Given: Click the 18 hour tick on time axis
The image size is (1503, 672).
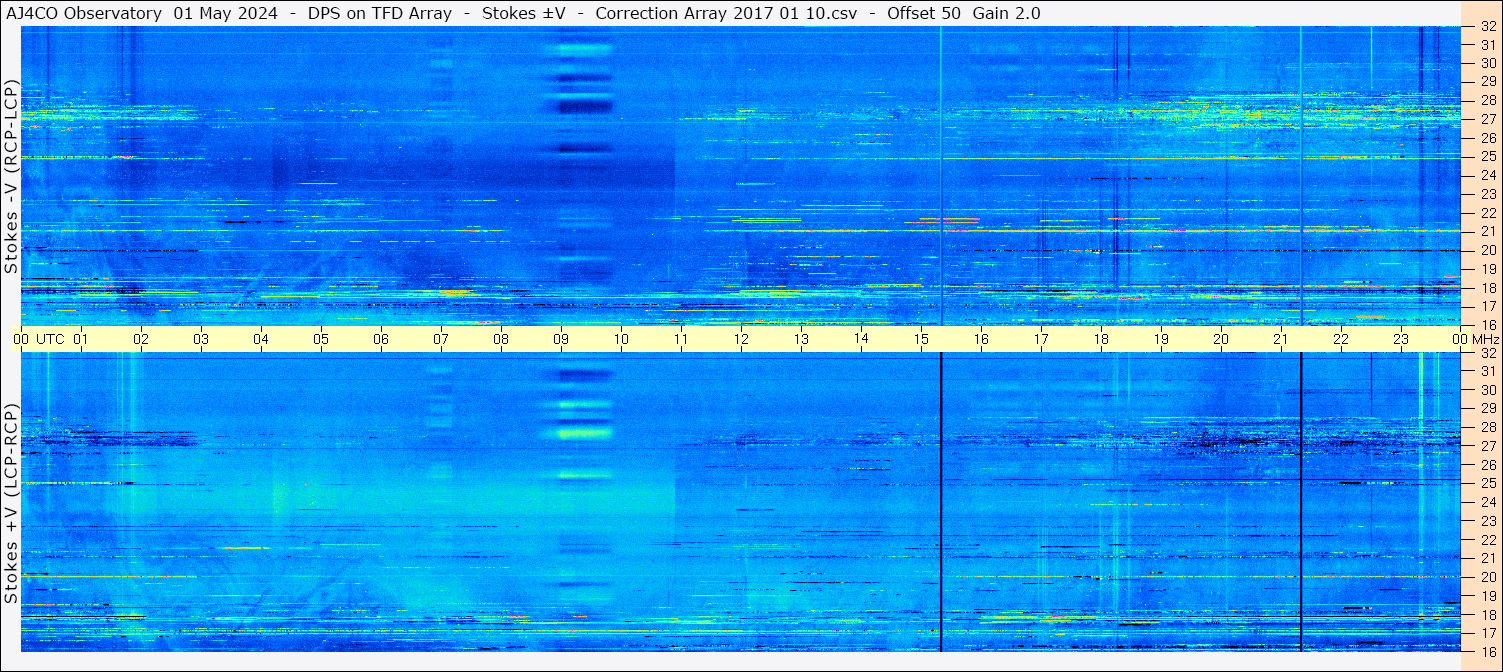Looking at the screenshot, I should (1101, 339).
